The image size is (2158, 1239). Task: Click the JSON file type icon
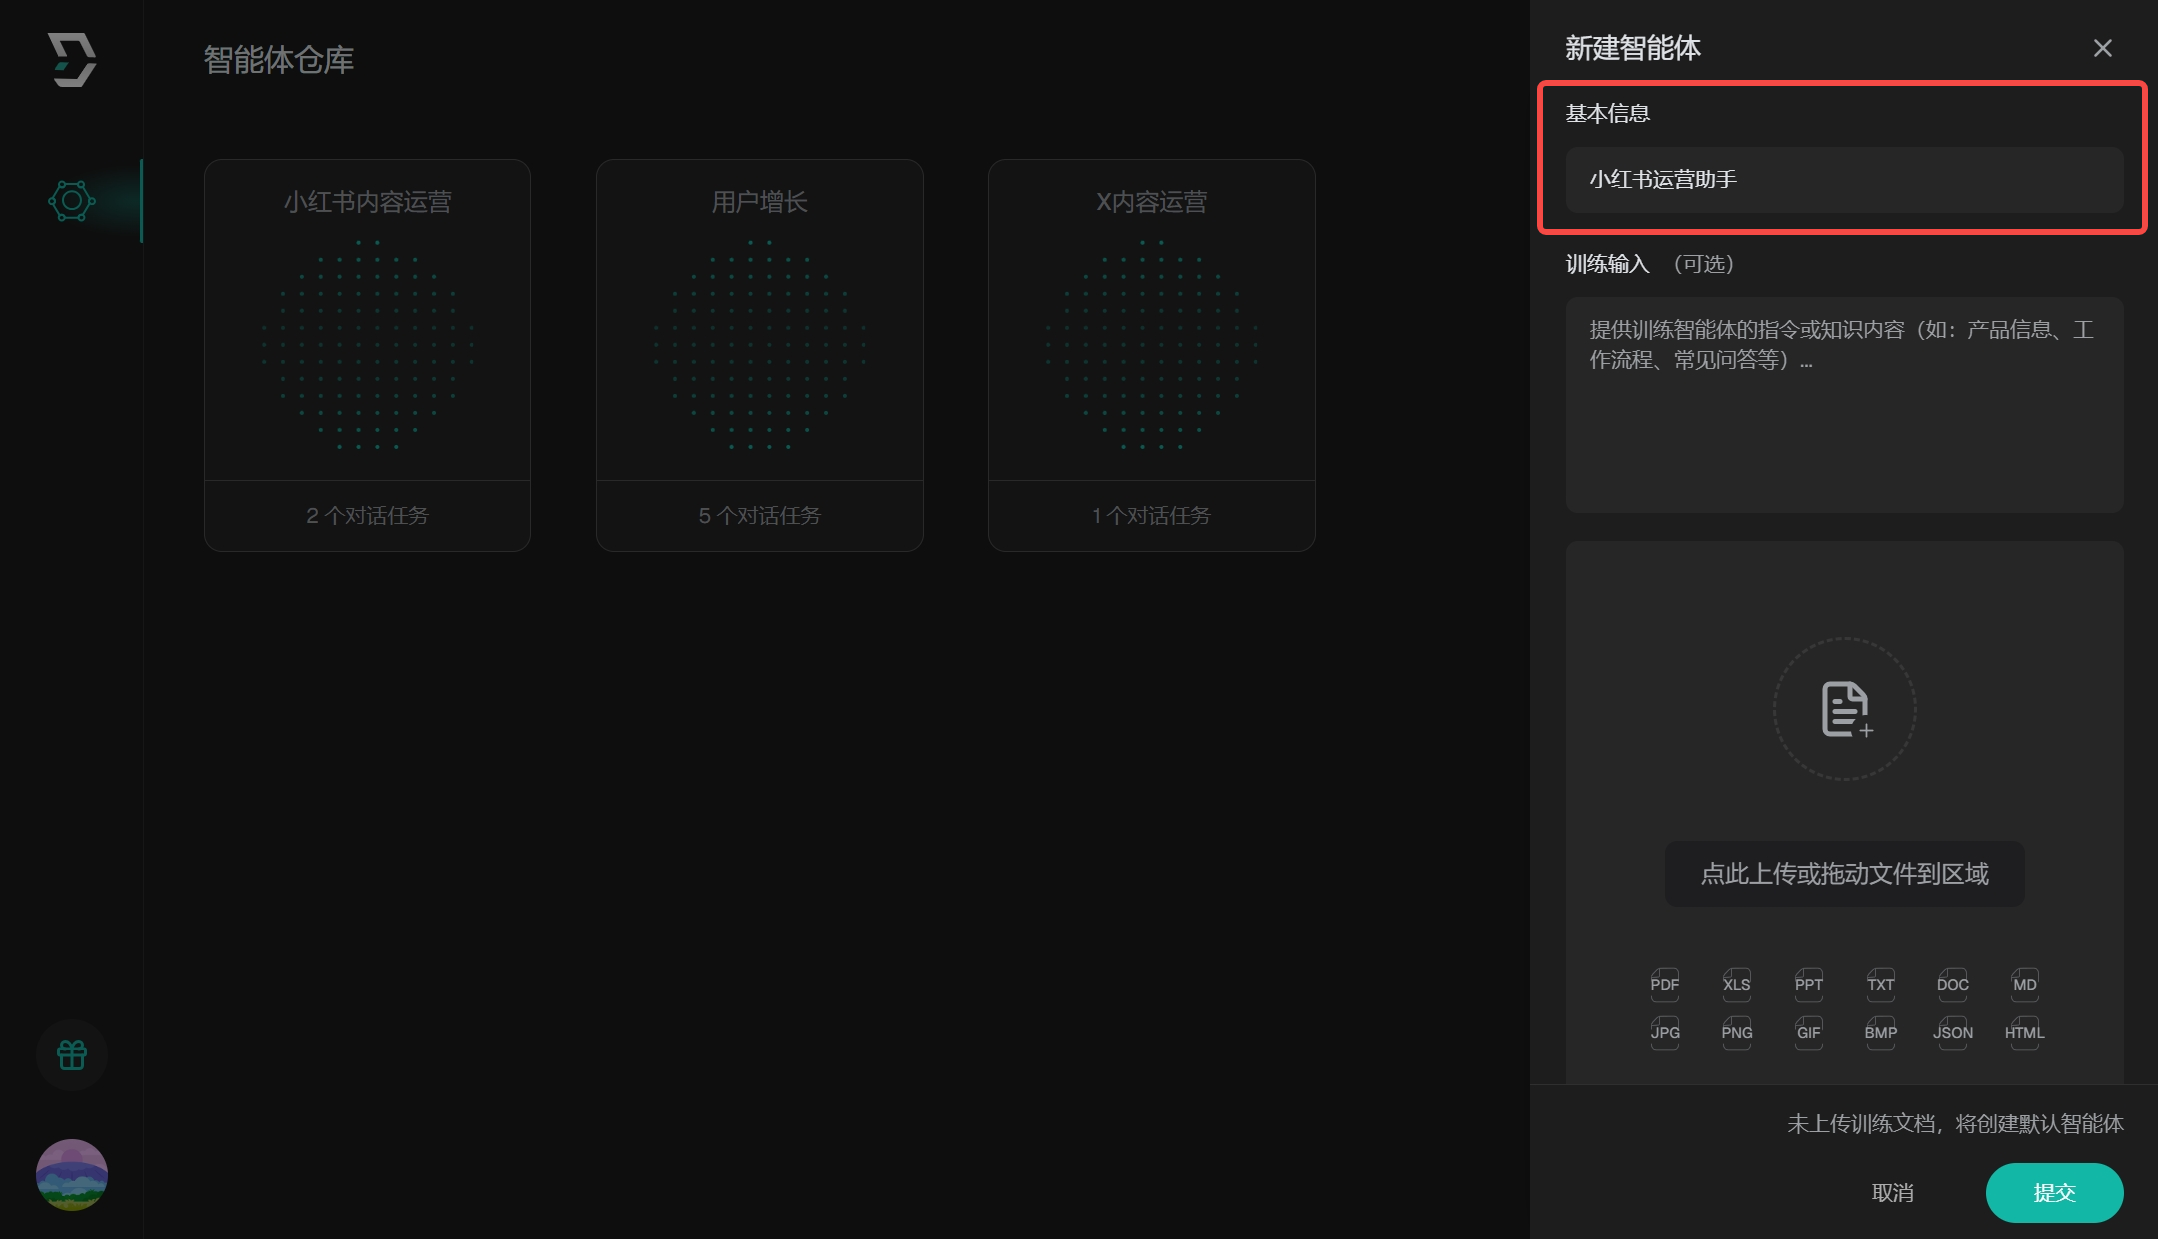(x=1952, y=1032)
